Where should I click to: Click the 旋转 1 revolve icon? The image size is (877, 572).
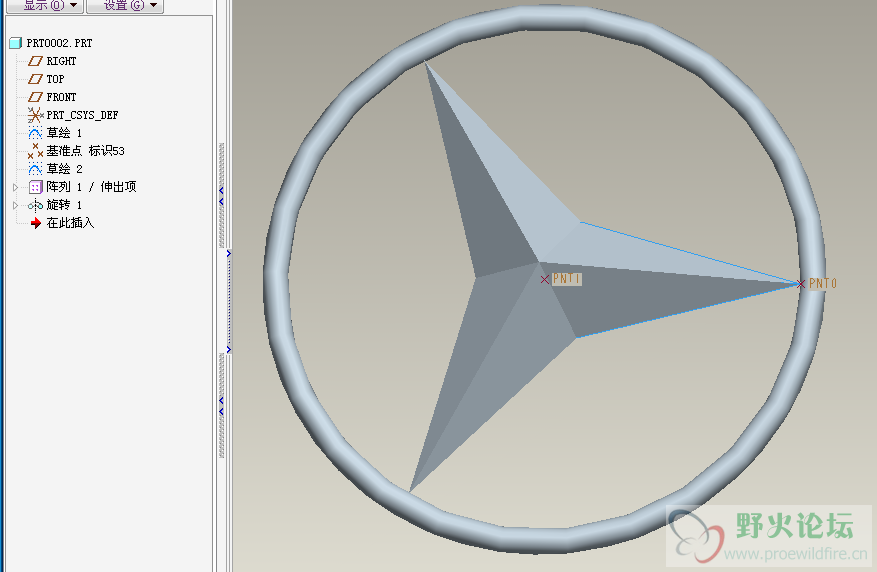[35, 205]
